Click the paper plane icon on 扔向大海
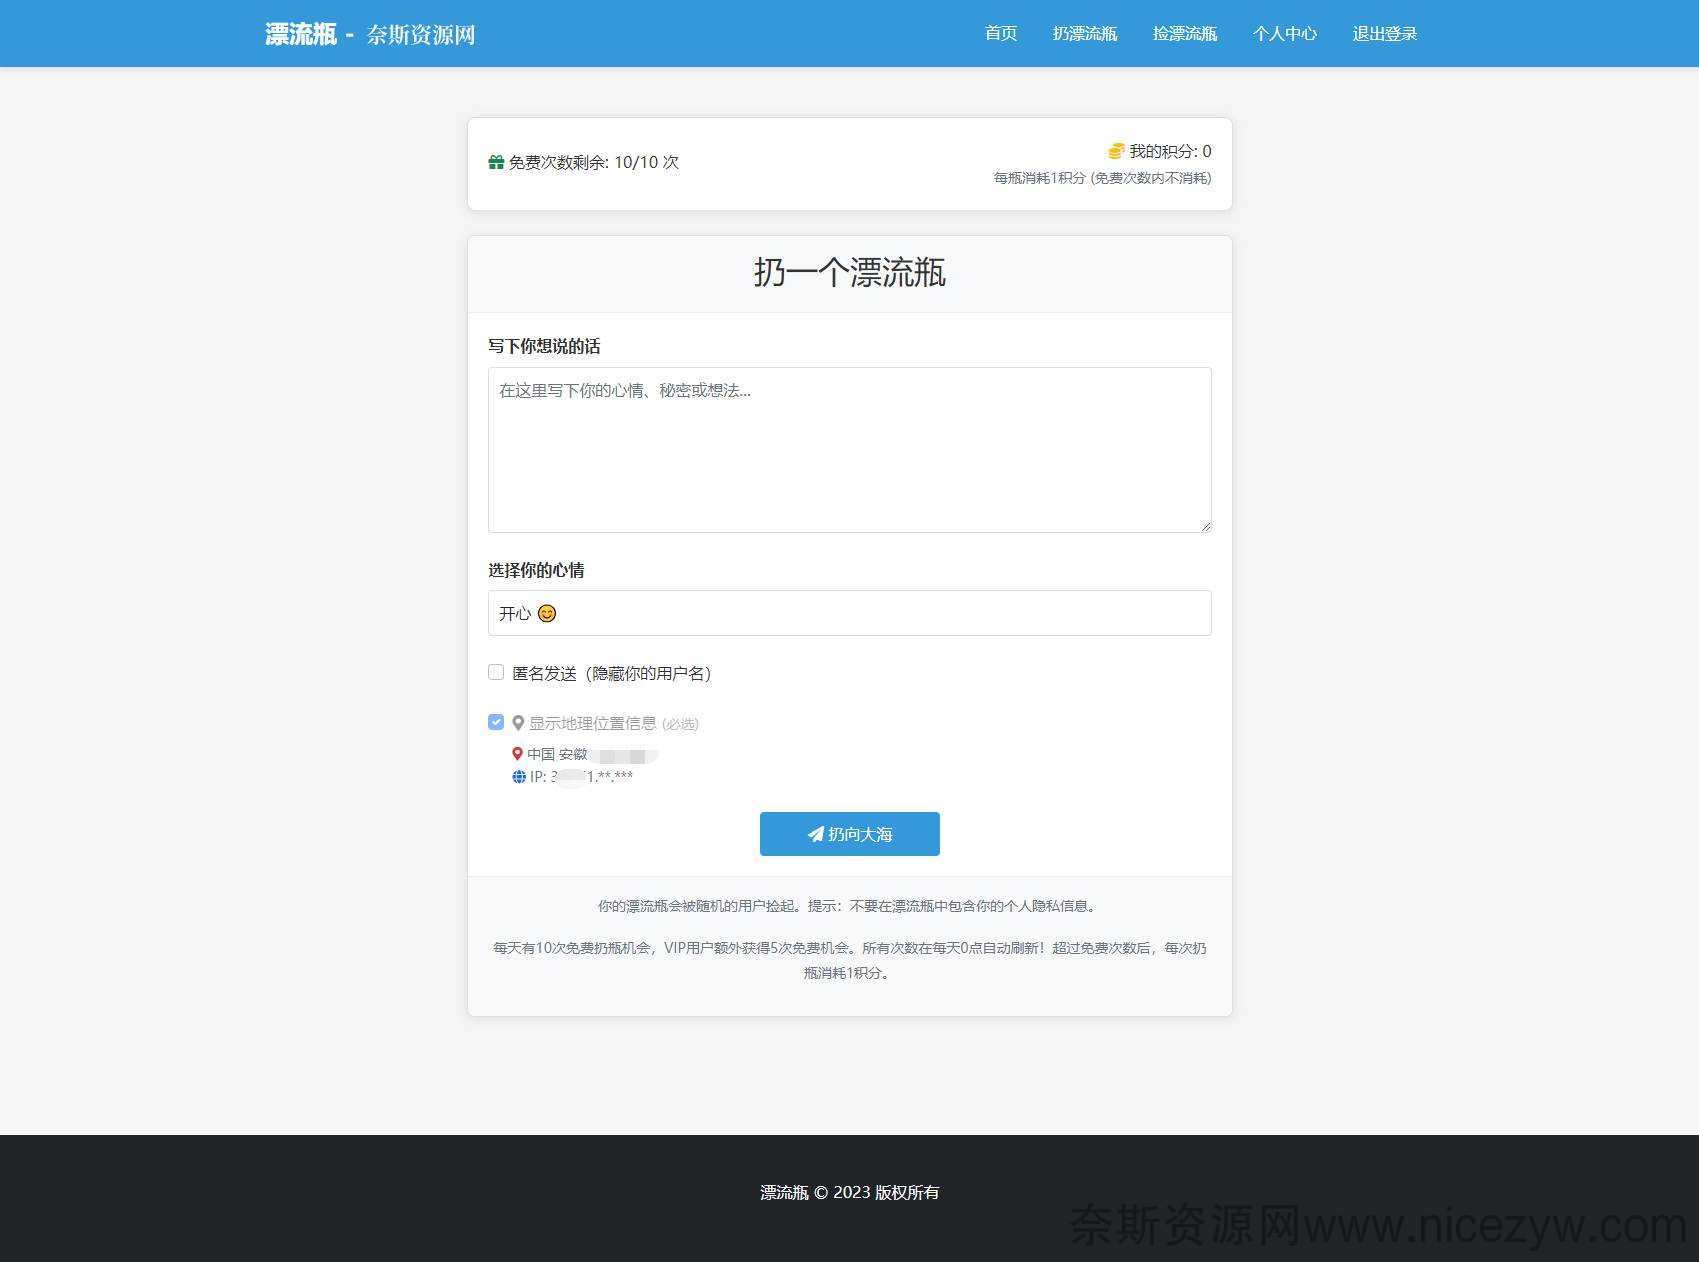The height and width of the screenshot is (1262, 1699). [815, 834]
